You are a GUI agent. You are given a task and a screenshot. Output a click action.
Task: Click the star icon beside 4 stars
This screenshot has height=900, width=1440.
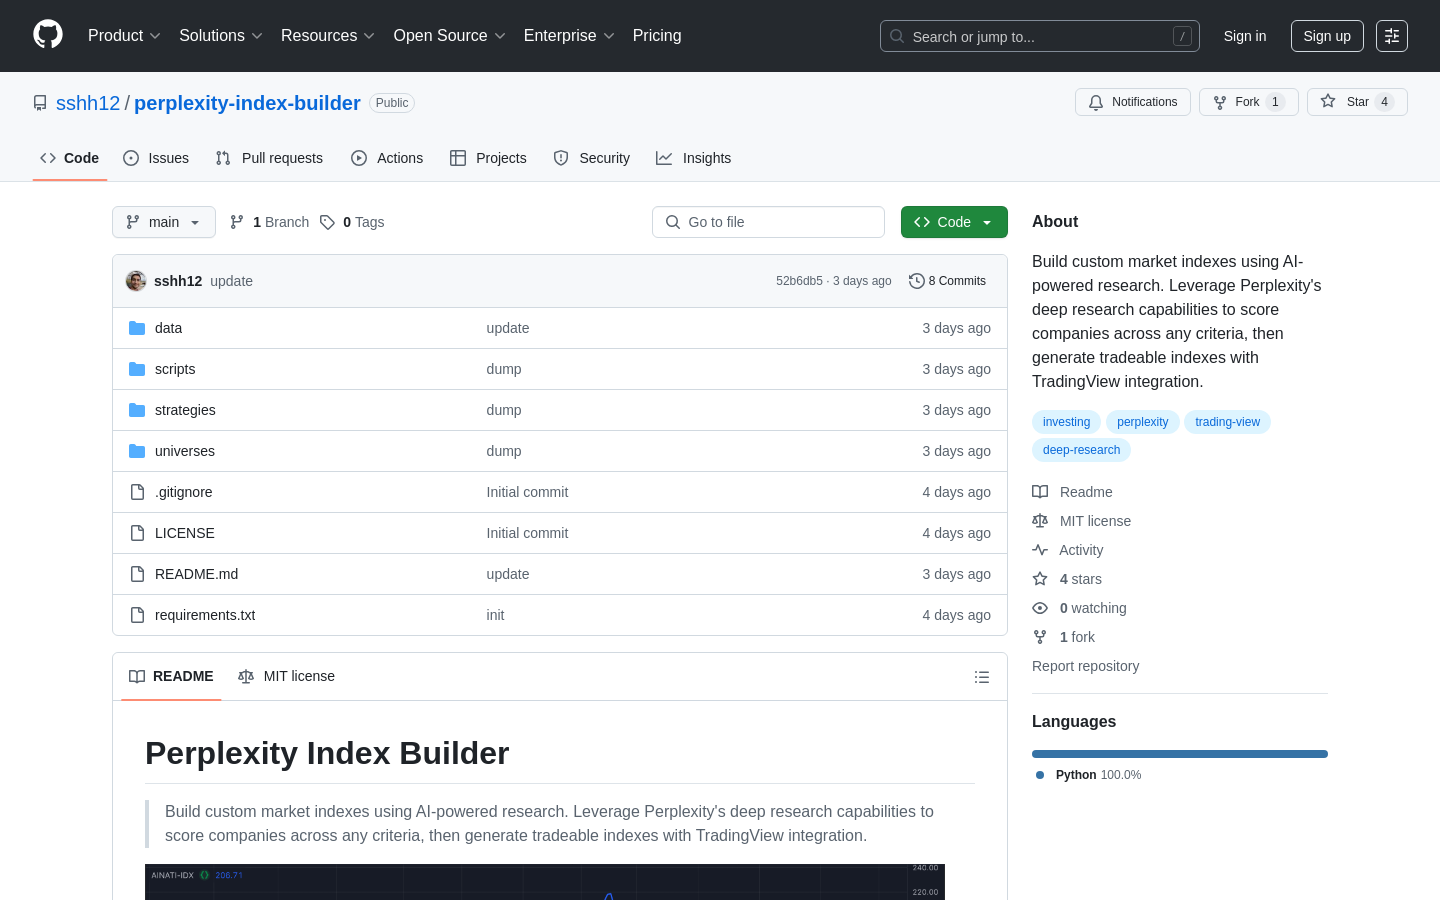(1040, 579)
